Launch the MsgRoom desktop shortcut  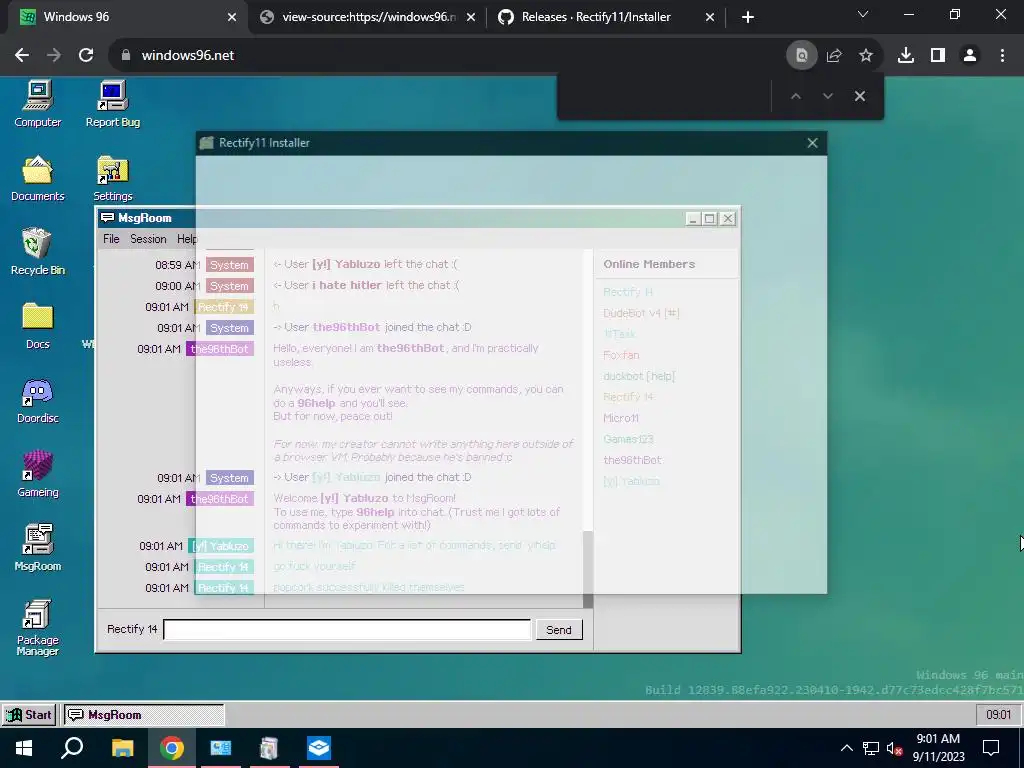point(37,548)
